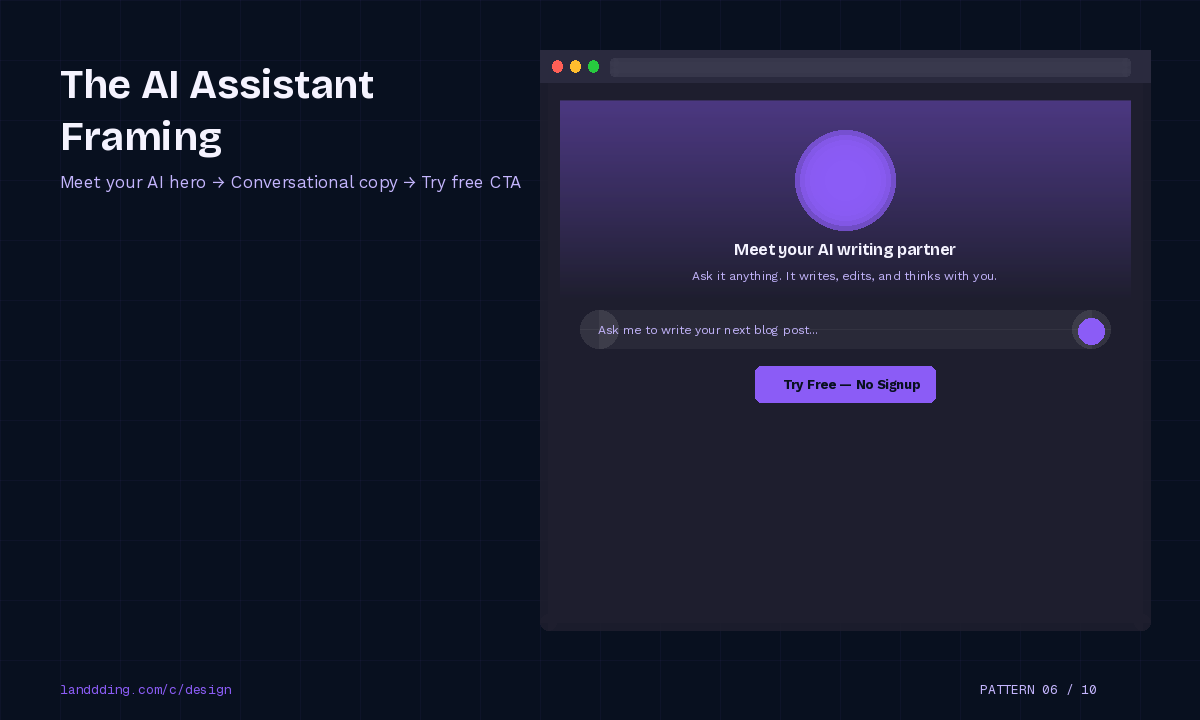Select the Meet your AI hero breadcrumb

pyautogui.click(x=133, y=182)
